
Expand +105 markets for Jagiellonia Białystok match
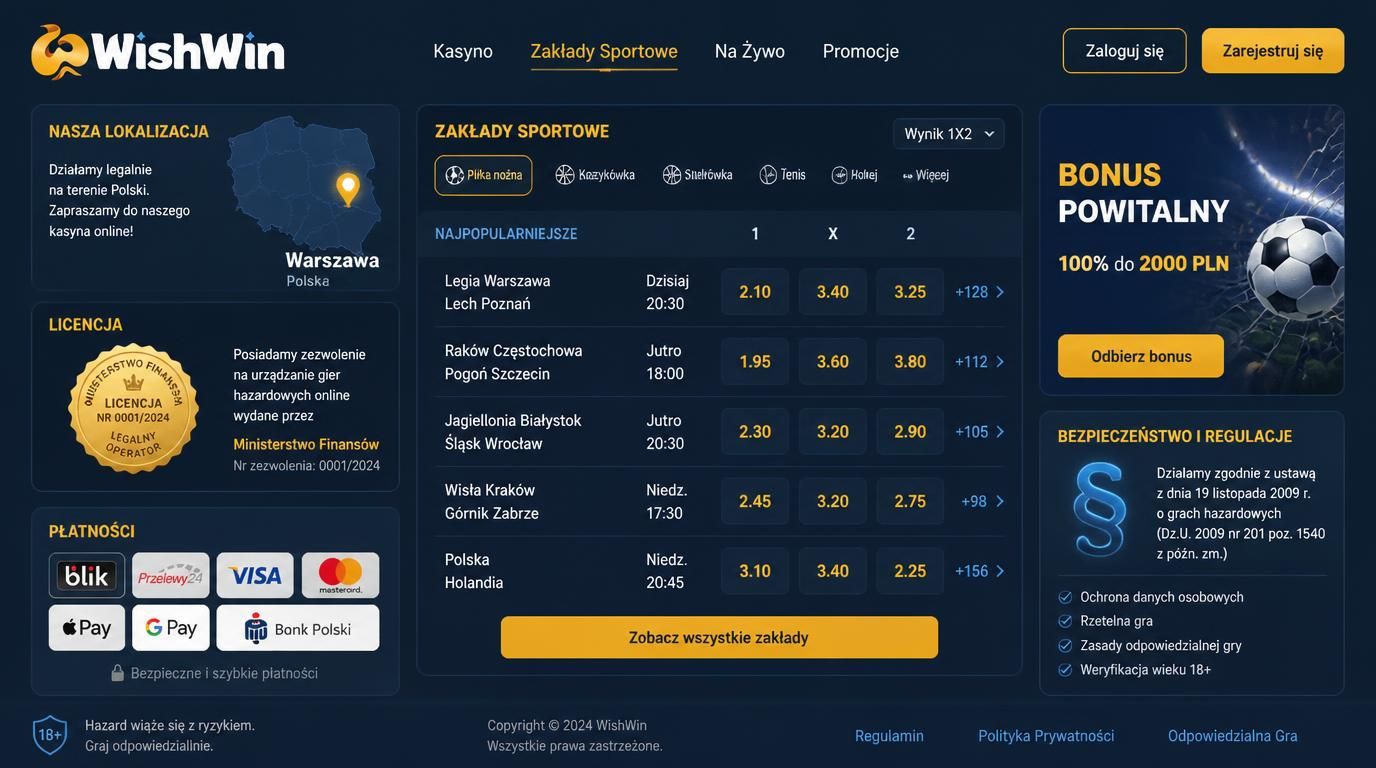click(x=980, y=432)
